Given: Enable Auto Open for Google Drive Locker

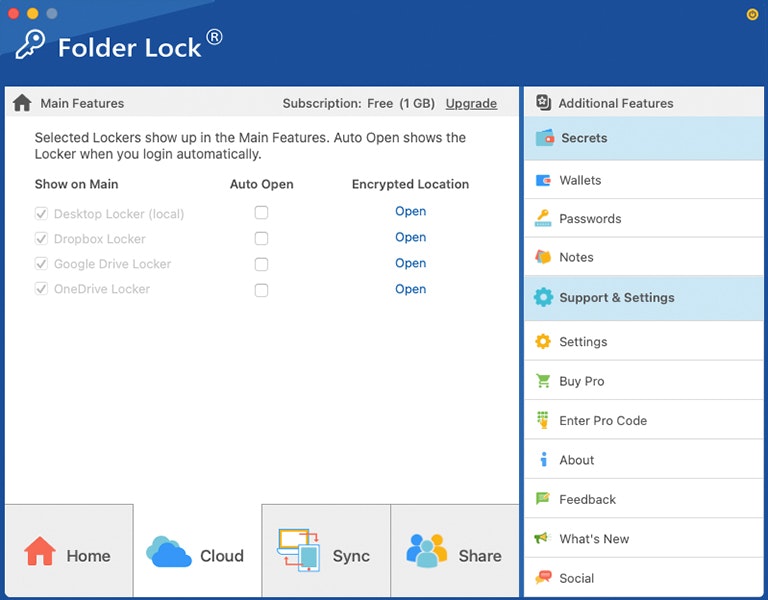Looking at the screenshot, I should [x=262, y=264].
